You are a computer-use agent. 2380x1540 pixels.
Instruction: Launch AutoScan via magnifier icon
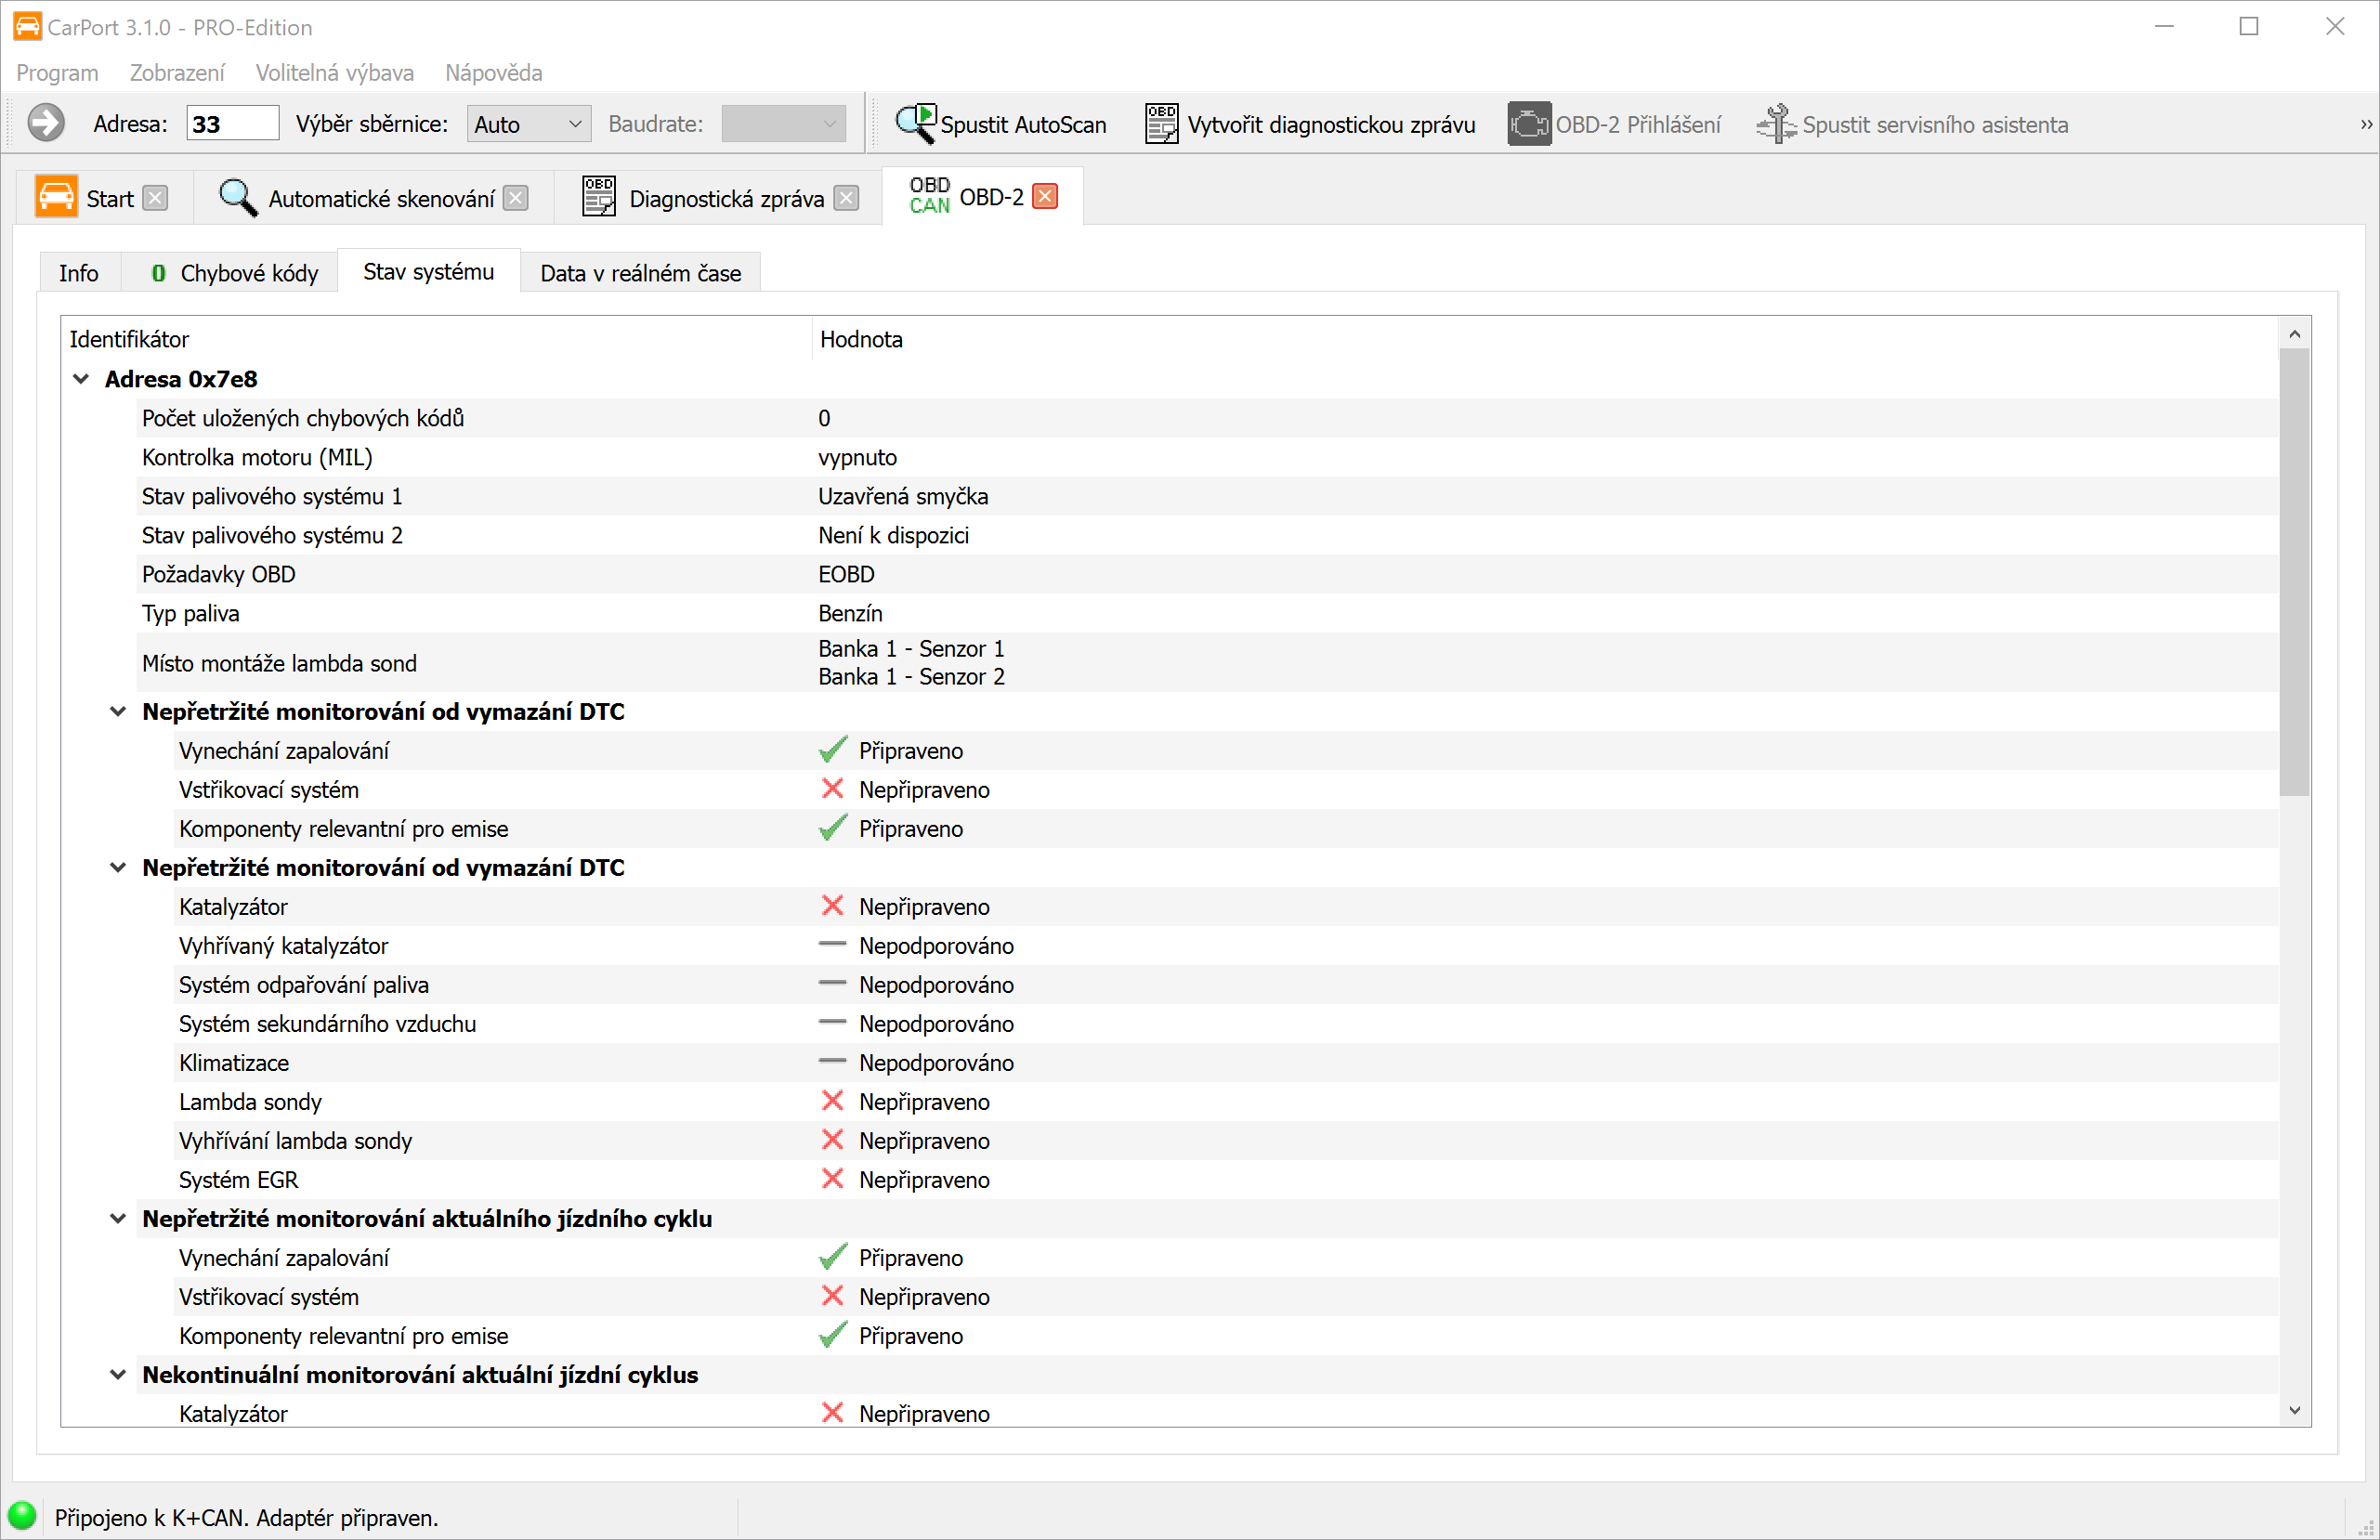click(915, 123)
